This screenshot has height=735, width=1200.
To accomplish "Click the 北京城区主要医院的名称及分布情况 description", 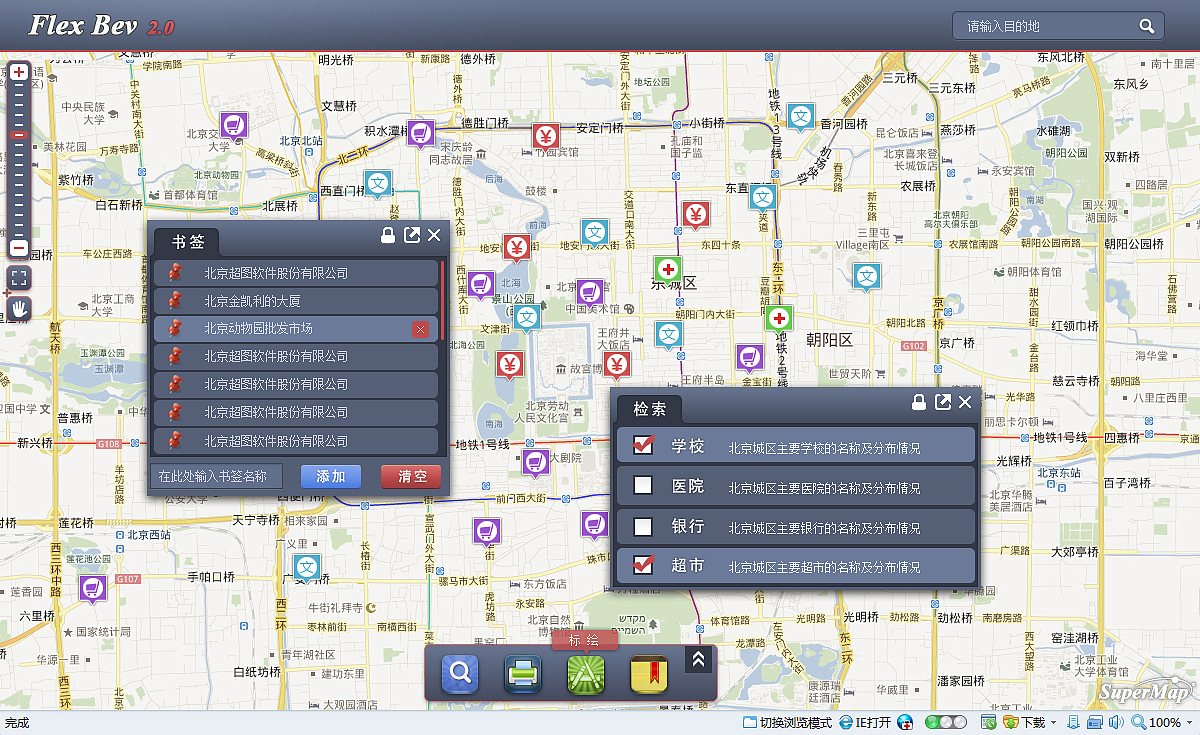I will (824, 488).
